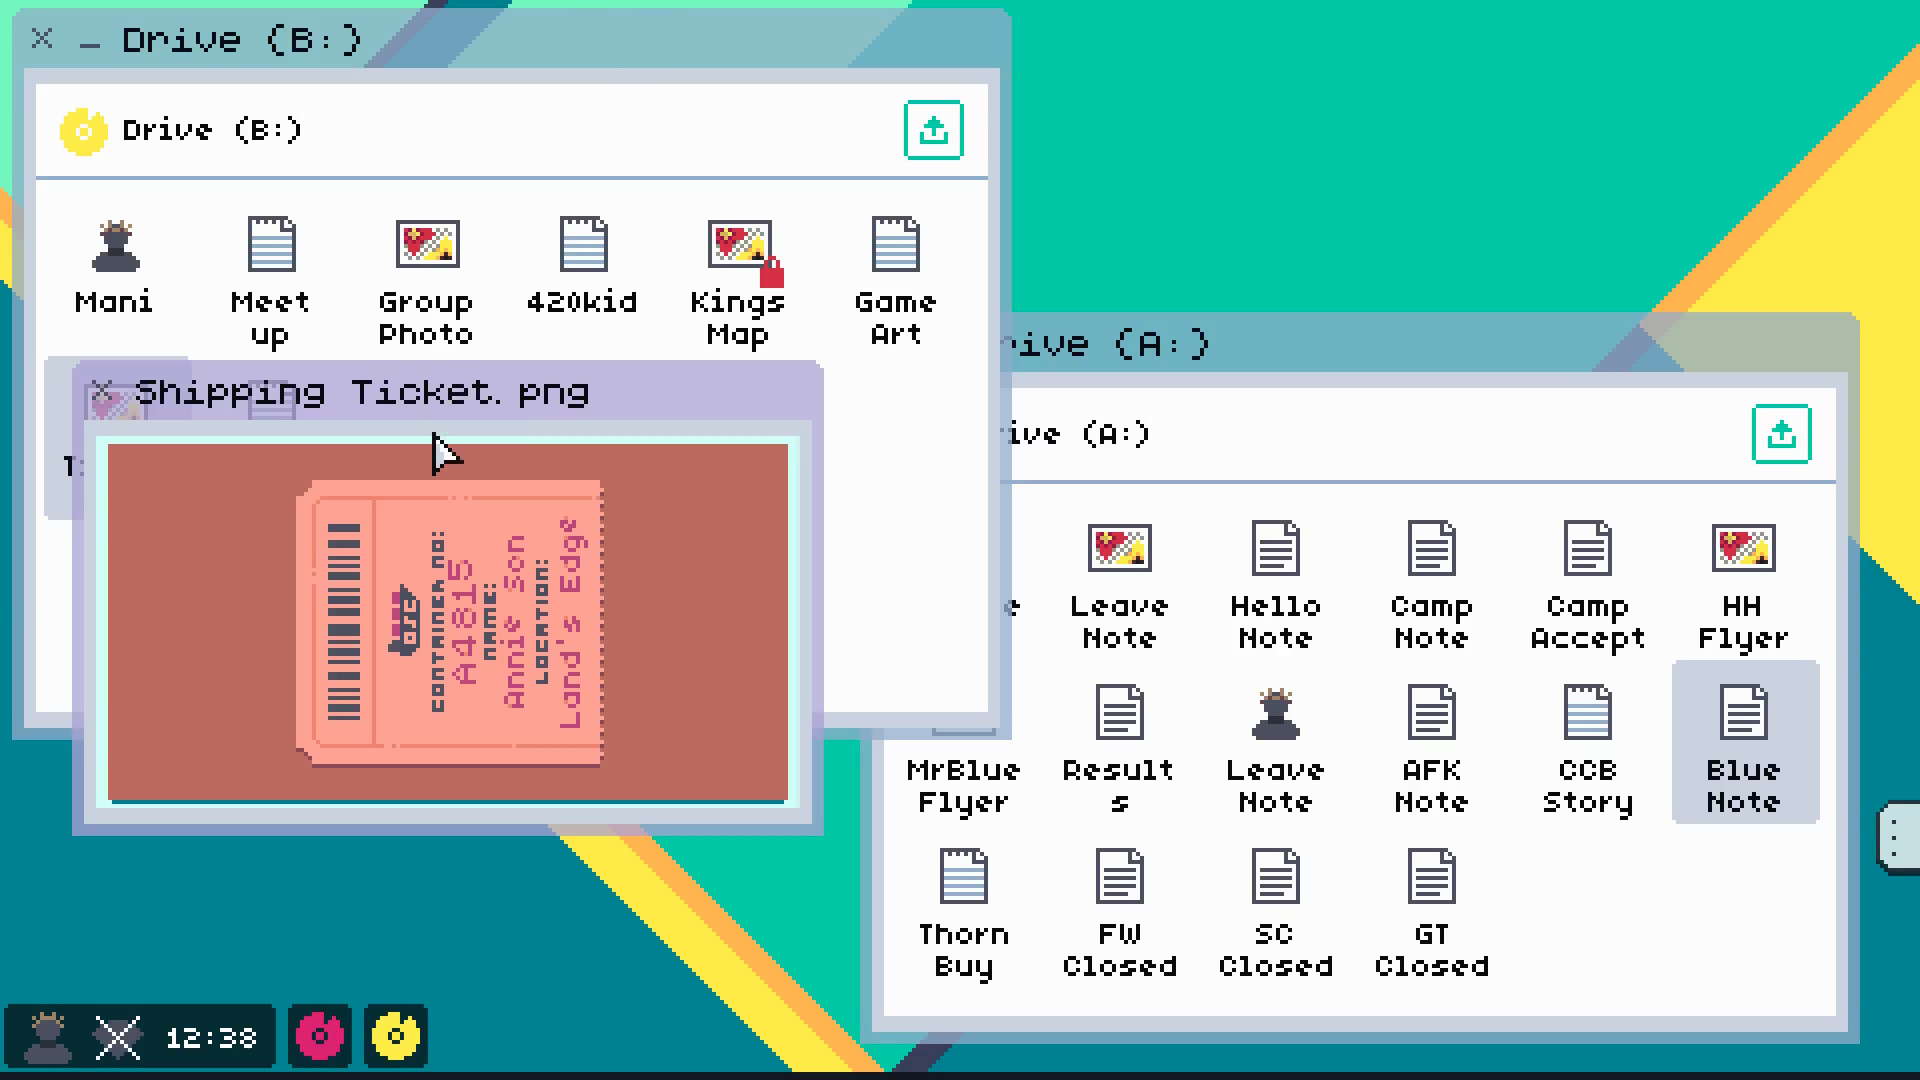
Task: Click the shipping ticket image preview
Action: tap(448, 622)
